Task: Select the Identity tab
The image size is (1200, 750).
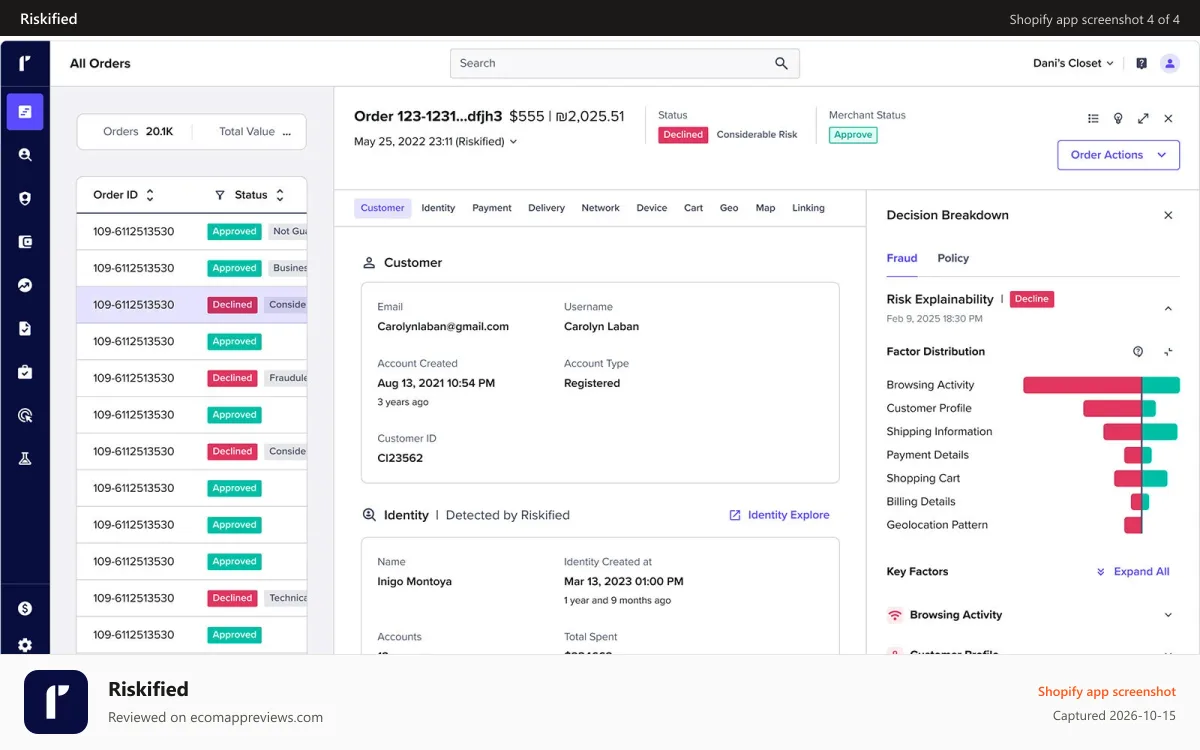Action: (438, 208)
